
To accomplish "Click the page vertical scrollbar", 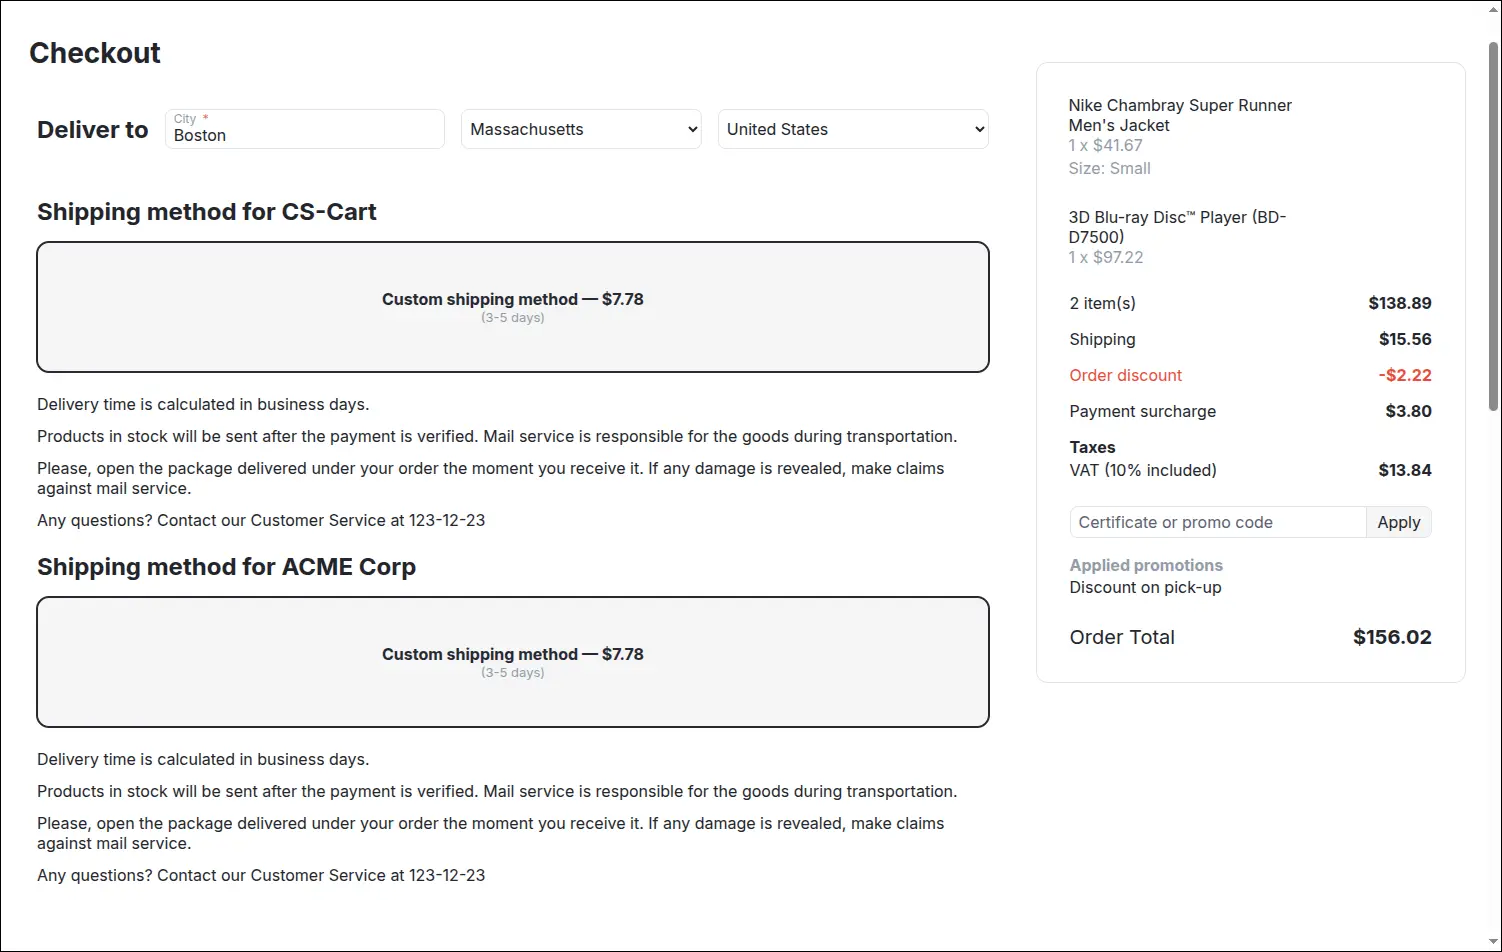I will click(x=1493, y=226).
